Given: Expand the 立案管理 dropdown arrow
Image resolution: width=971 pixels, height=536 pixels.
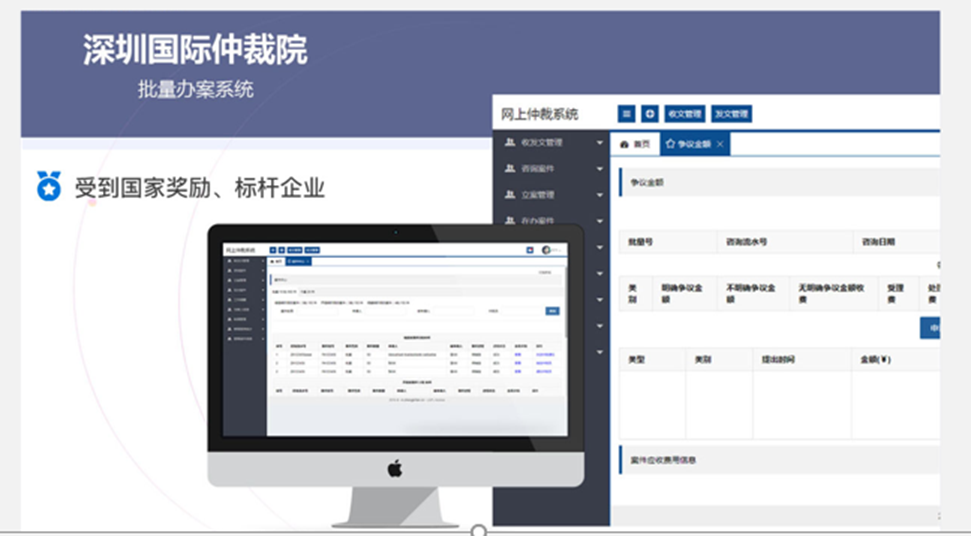Looking at the screenshot, I should pyautogui.click(x=599, y=195).
